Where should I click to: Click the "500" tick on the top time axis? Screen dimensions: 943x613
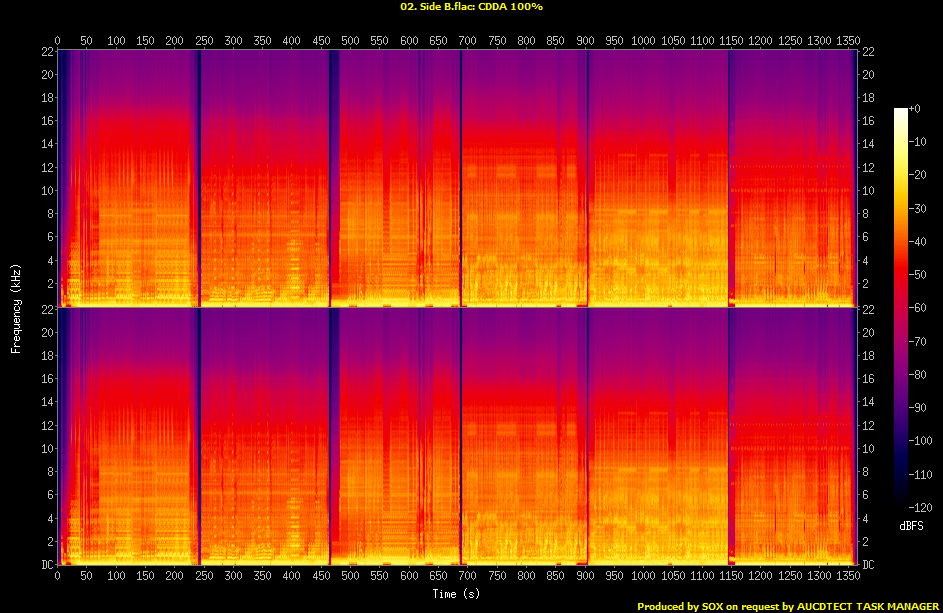pyautogui.click(x=350, y=41)
